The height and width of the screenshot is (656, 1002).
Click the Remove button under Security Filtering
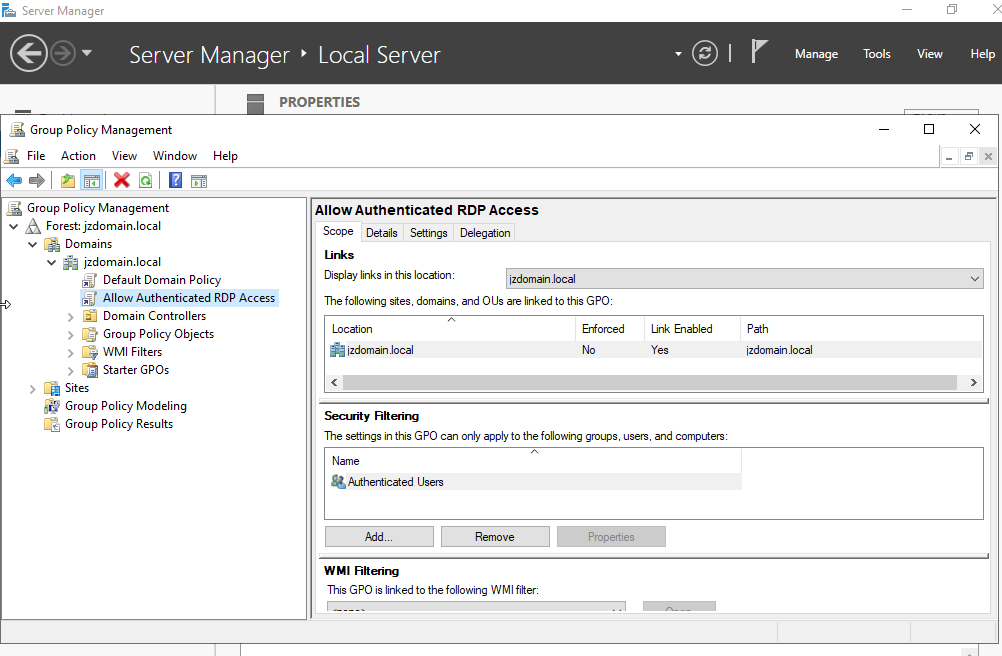[x=494, y=536]
